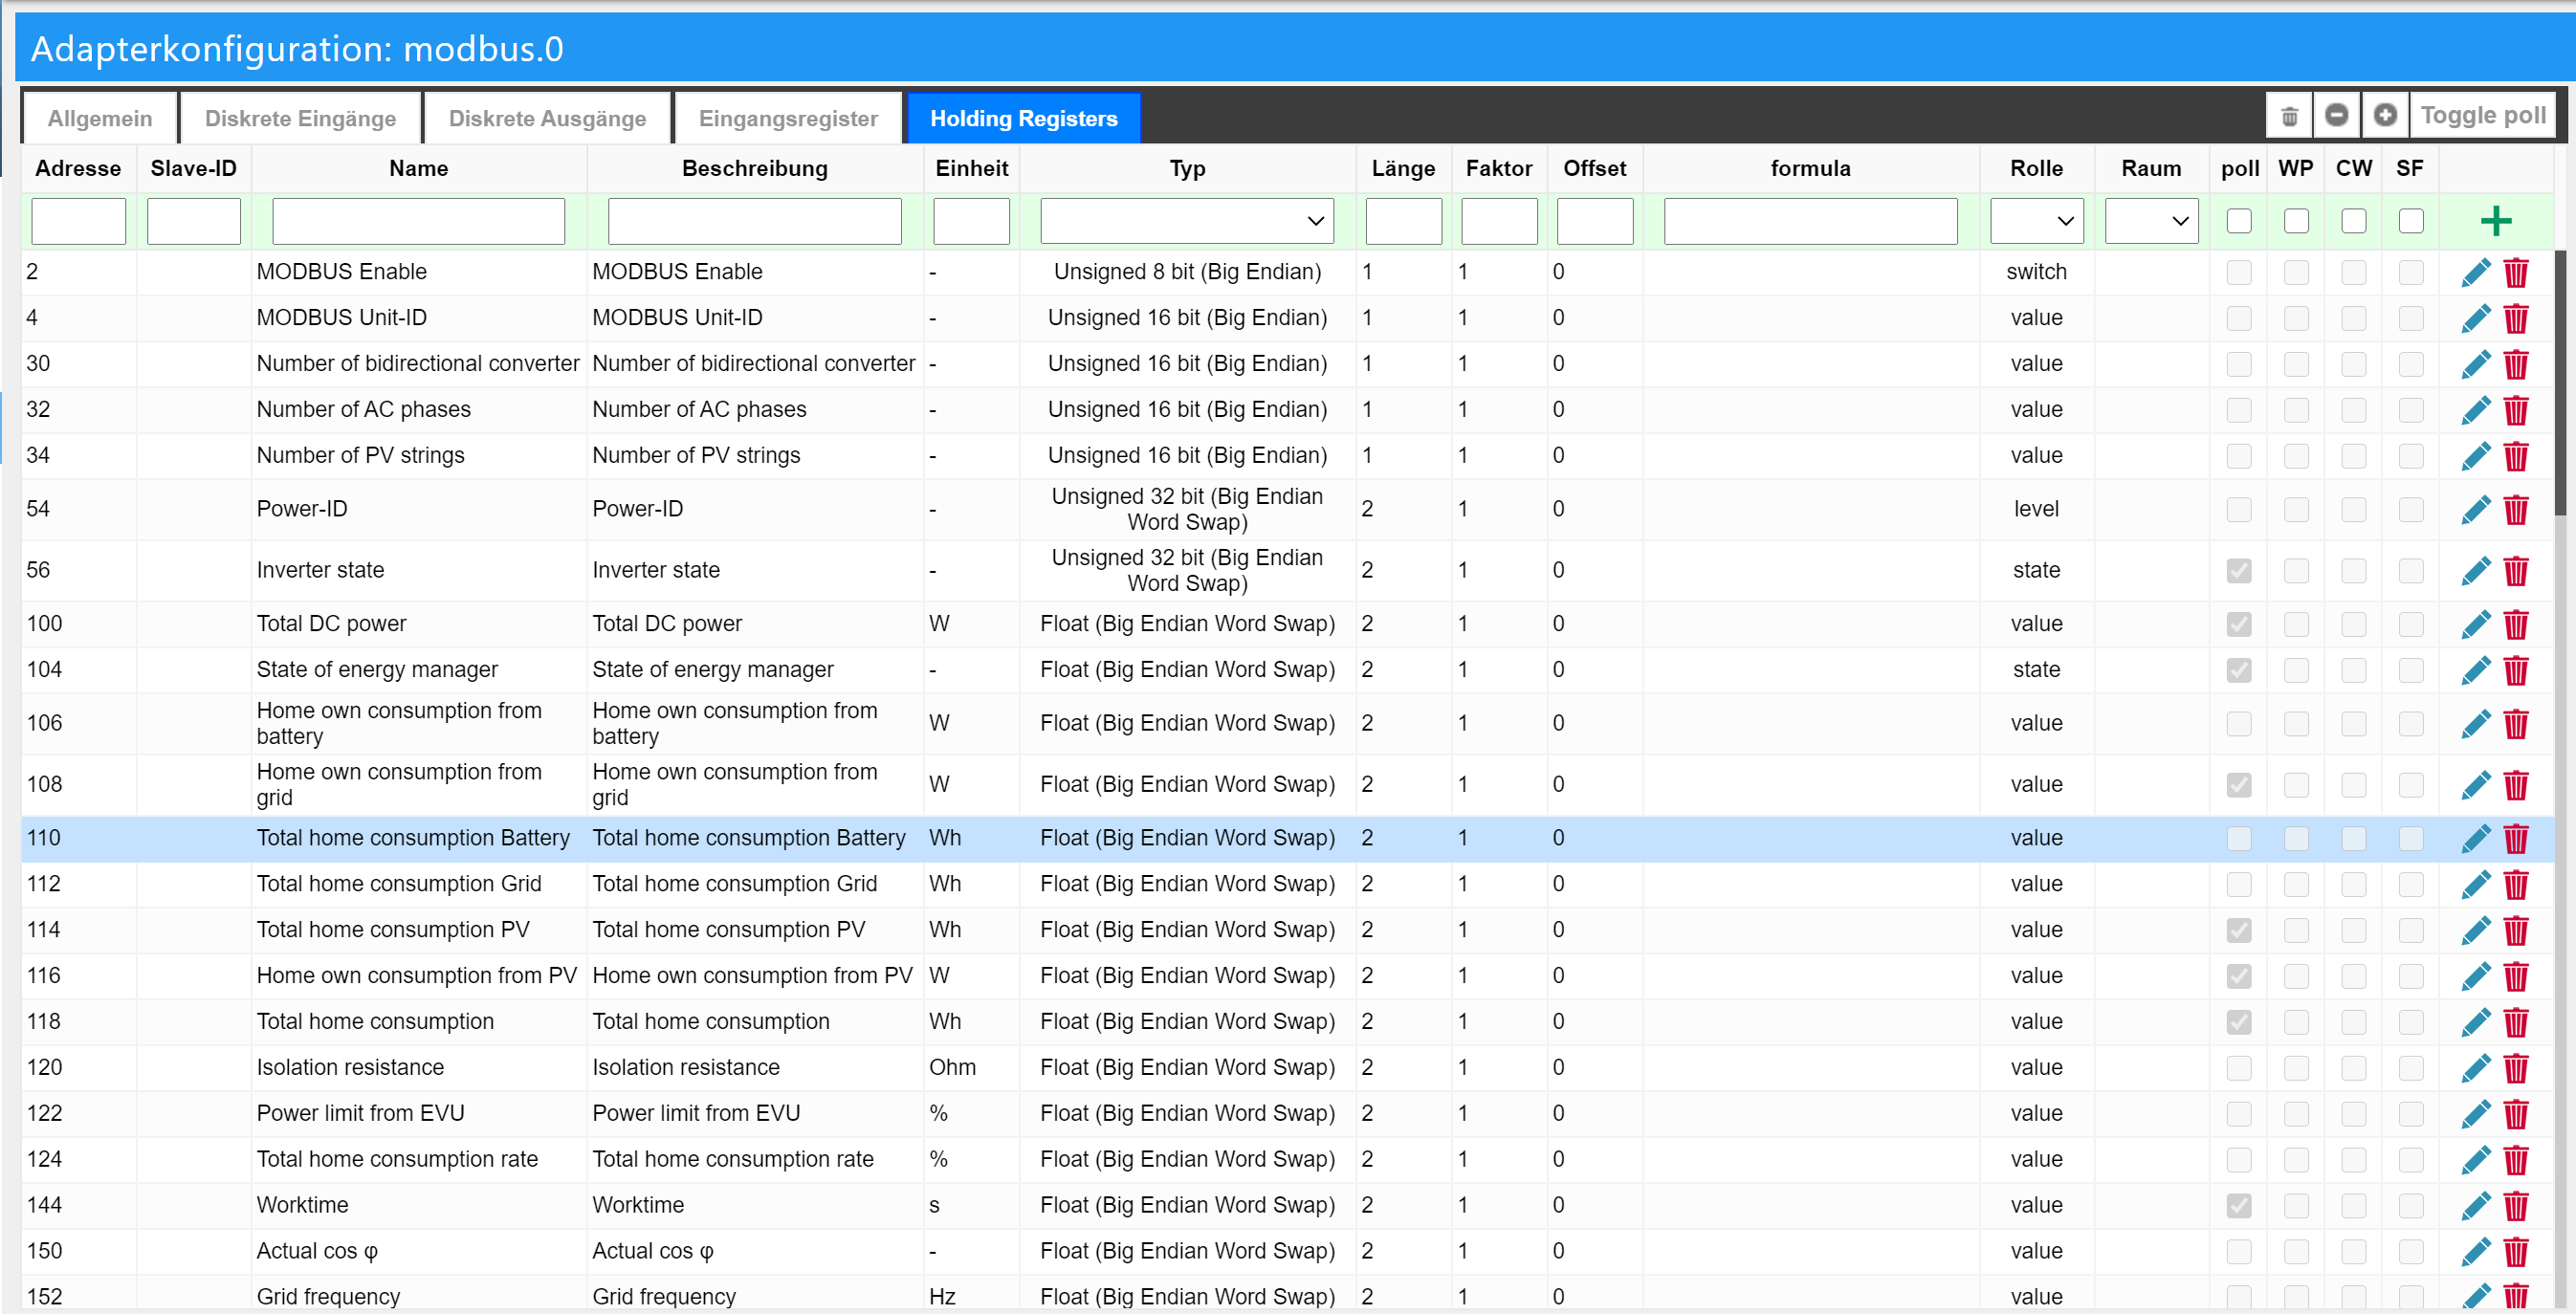Open the Typ filter dropdown
This screenshot has width=2576, height=1314.
(1187, 221)
